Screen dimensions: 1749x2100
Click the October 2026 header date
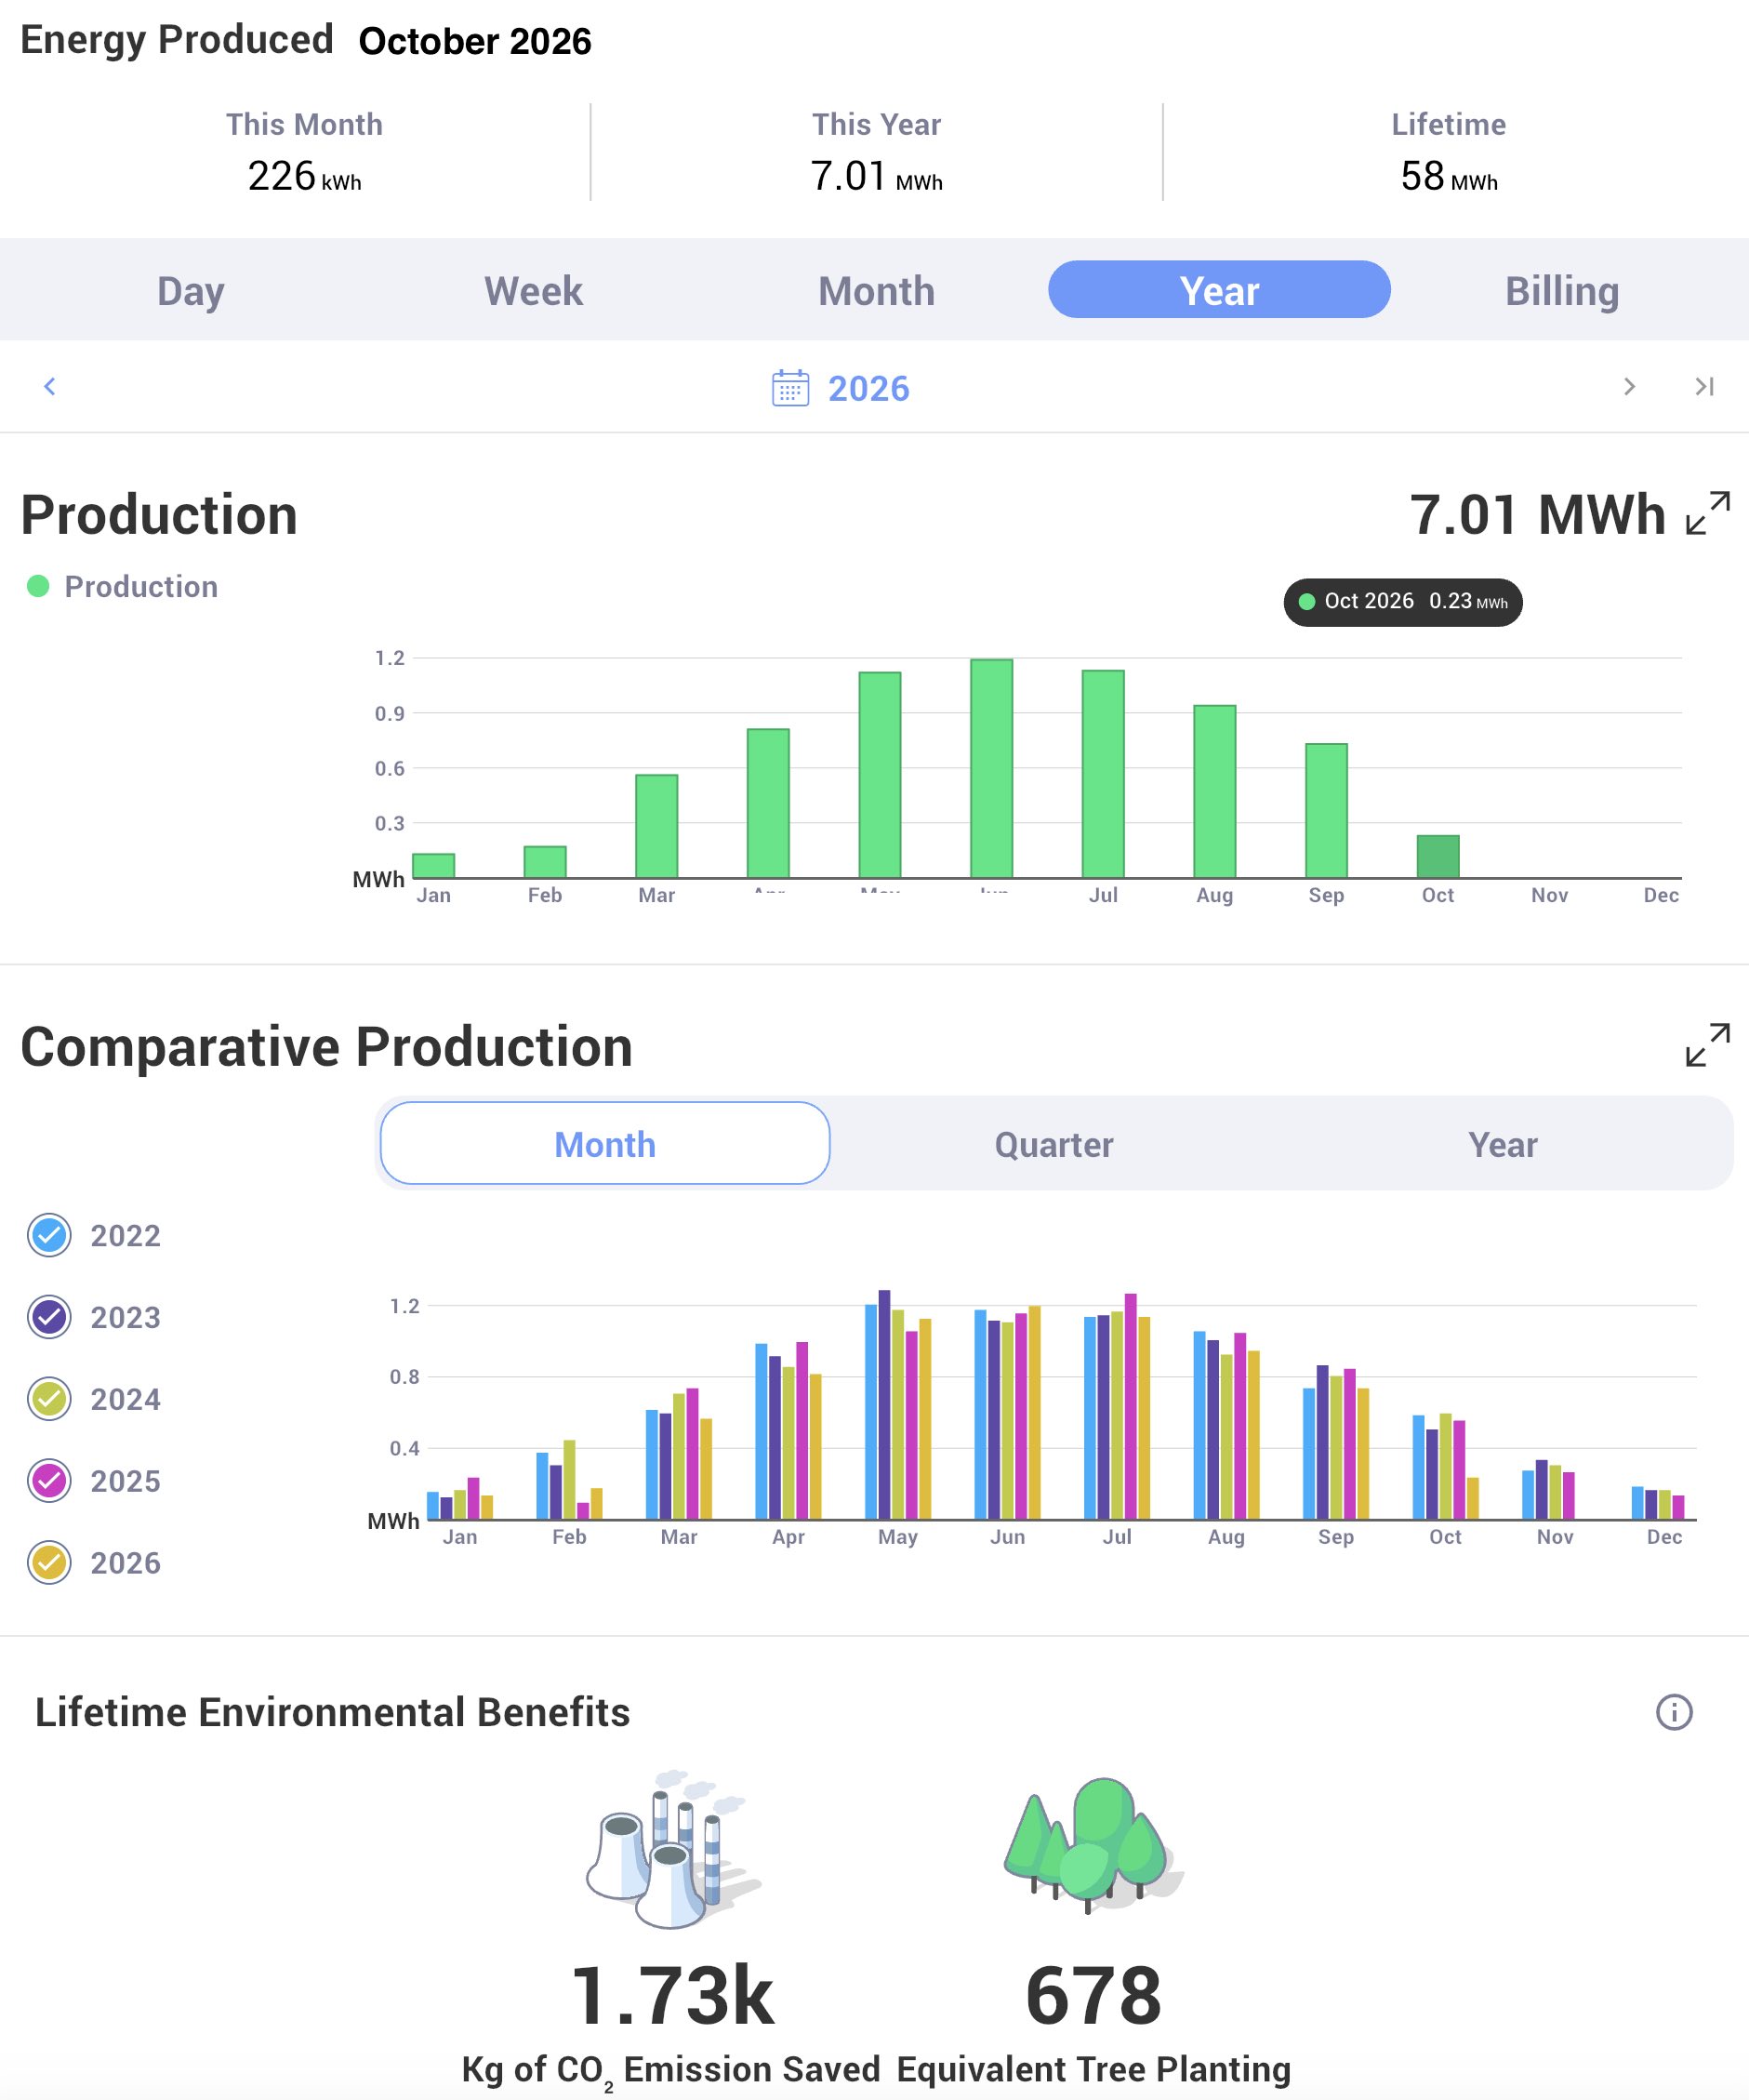click(x=475, y=41)
